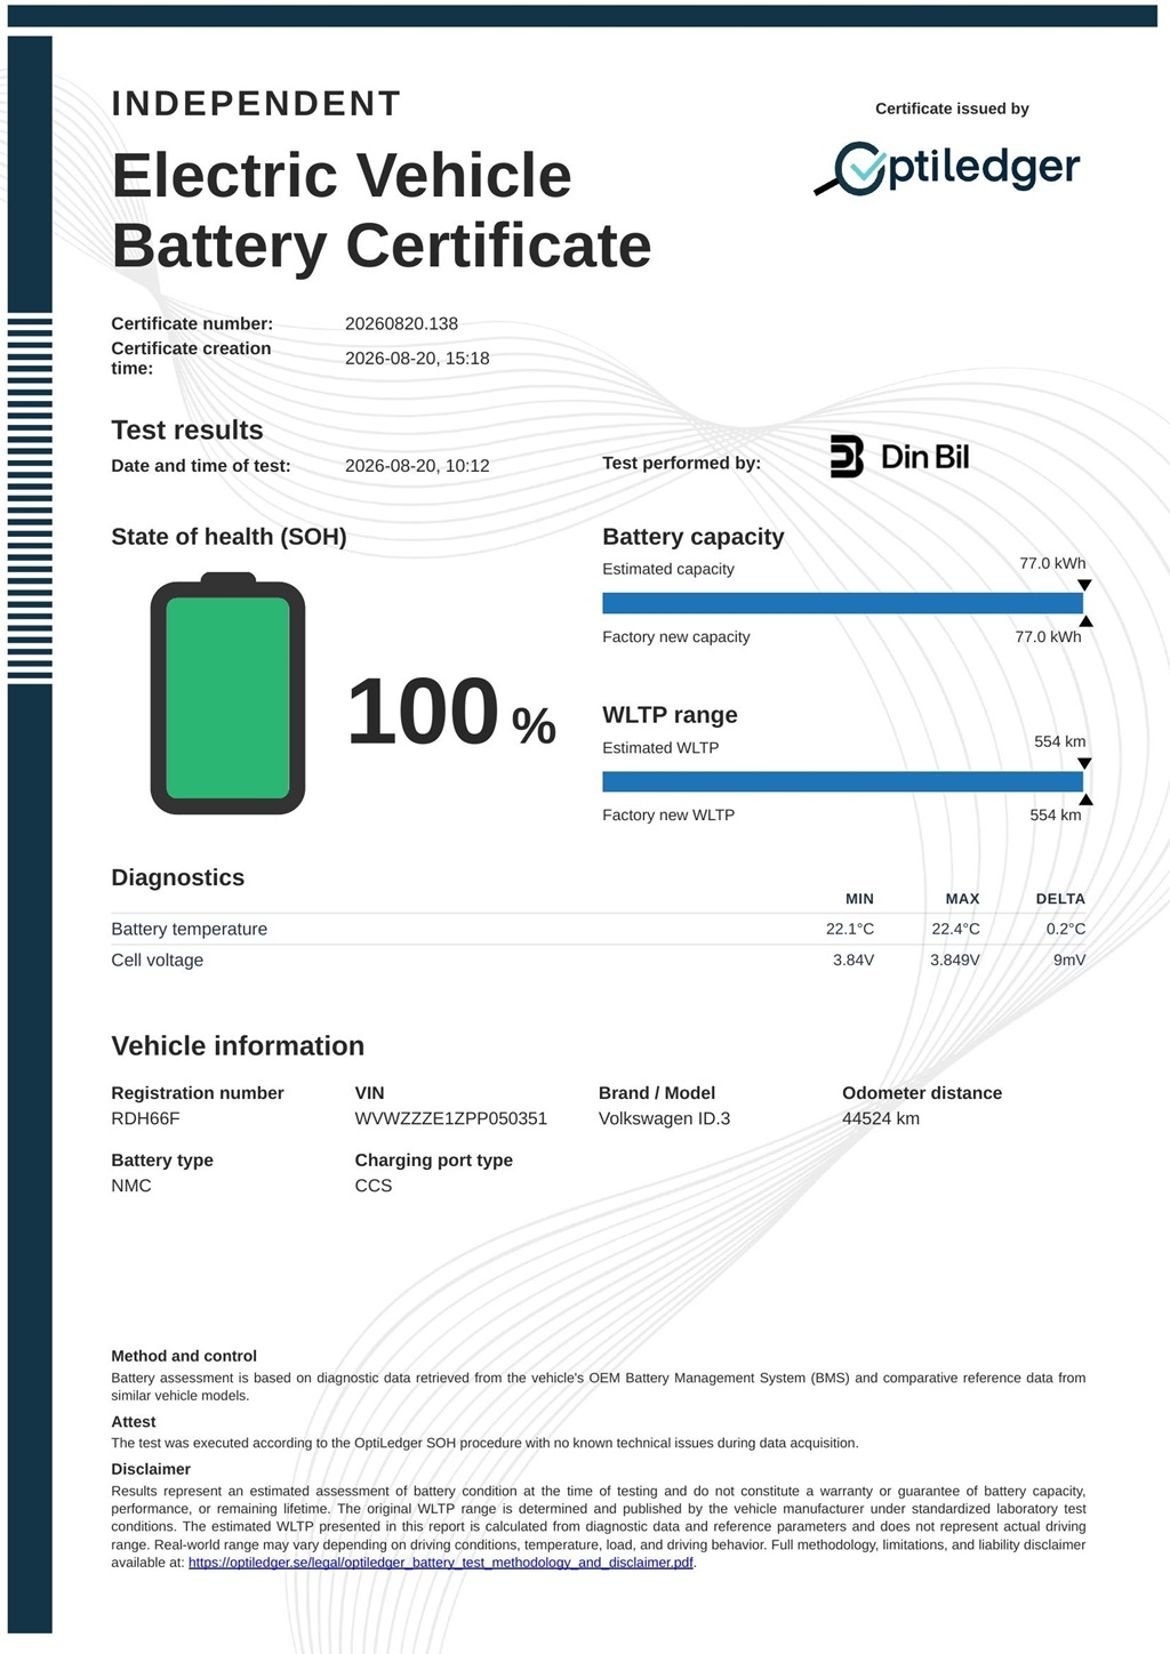The height and width of the screenshot is (1654, 1170).
Task: Click the Battery temperature row label
Action: coord(189,929)
